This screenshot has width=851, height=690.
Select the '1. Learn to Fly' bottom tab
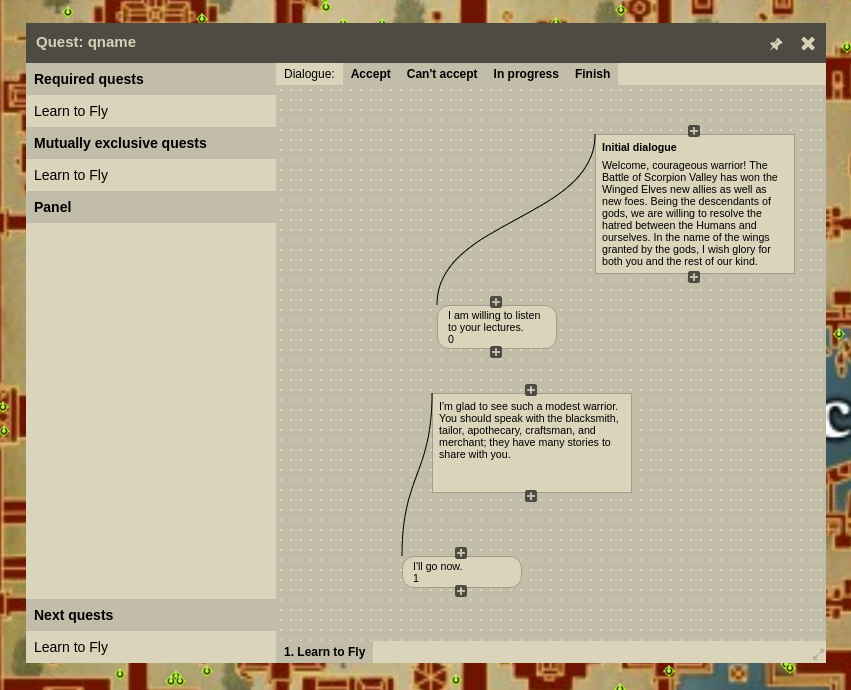tap(324, 652)
